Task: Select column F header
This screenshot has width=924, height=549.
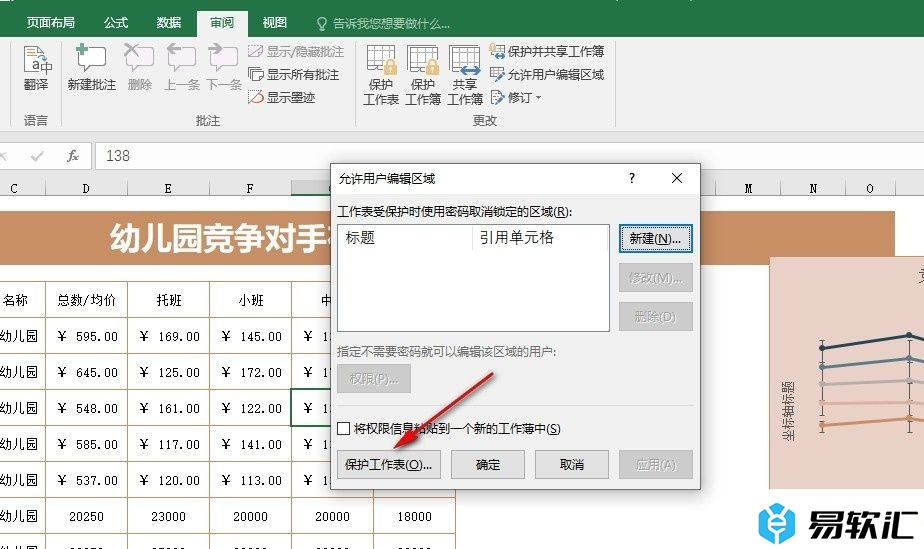Action: click(250, 188)
